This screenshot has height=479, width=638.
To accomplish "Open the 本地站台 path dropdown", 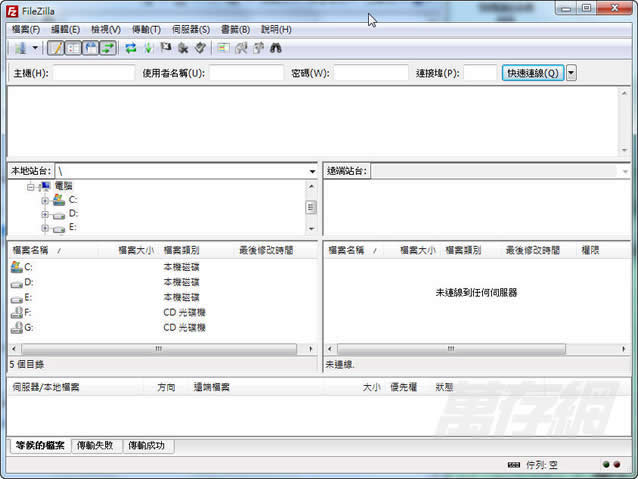I will (x=312, y=171).
